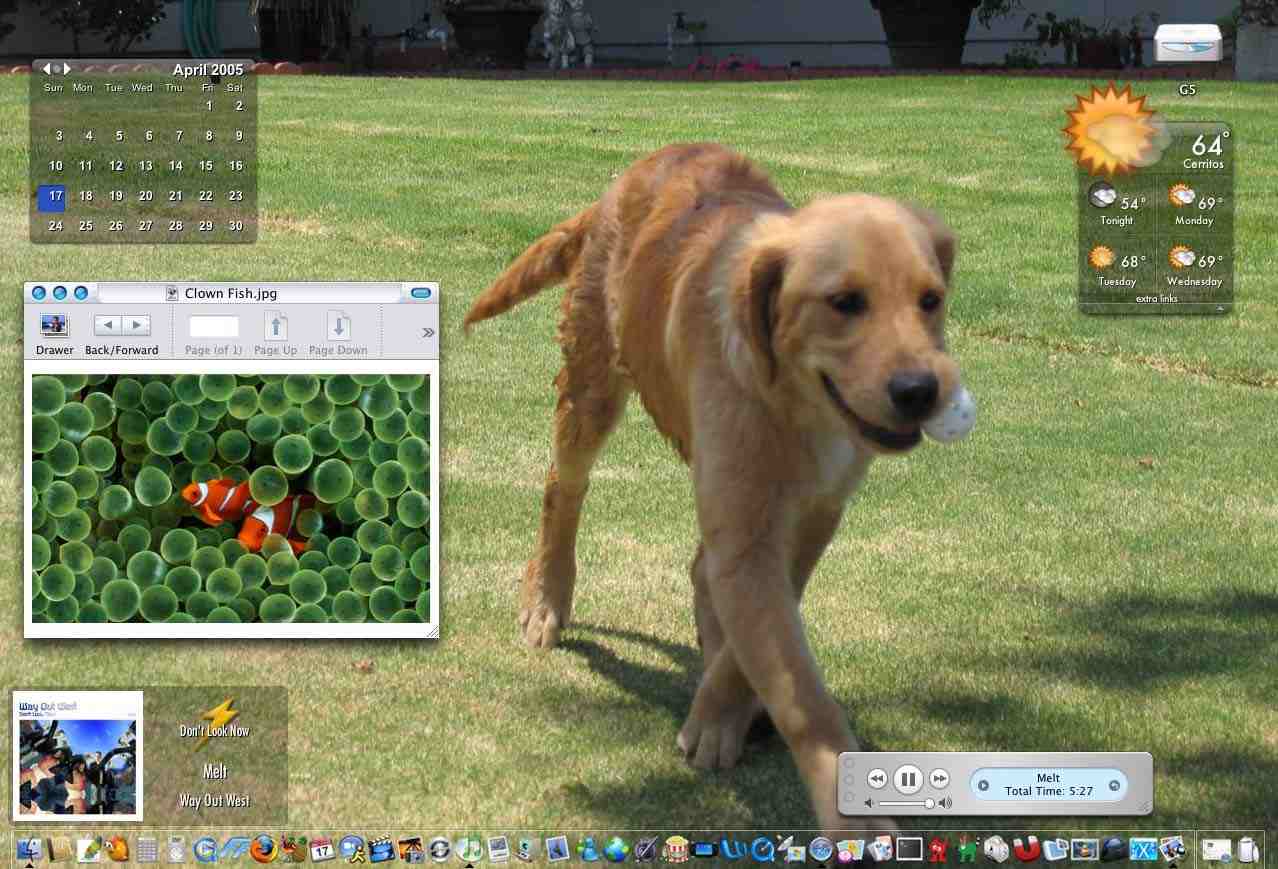The width and height of the screenshot is (1278, 869).
Task: Mute via the low-volume speaker icon
Action: [x=870, y=803]
